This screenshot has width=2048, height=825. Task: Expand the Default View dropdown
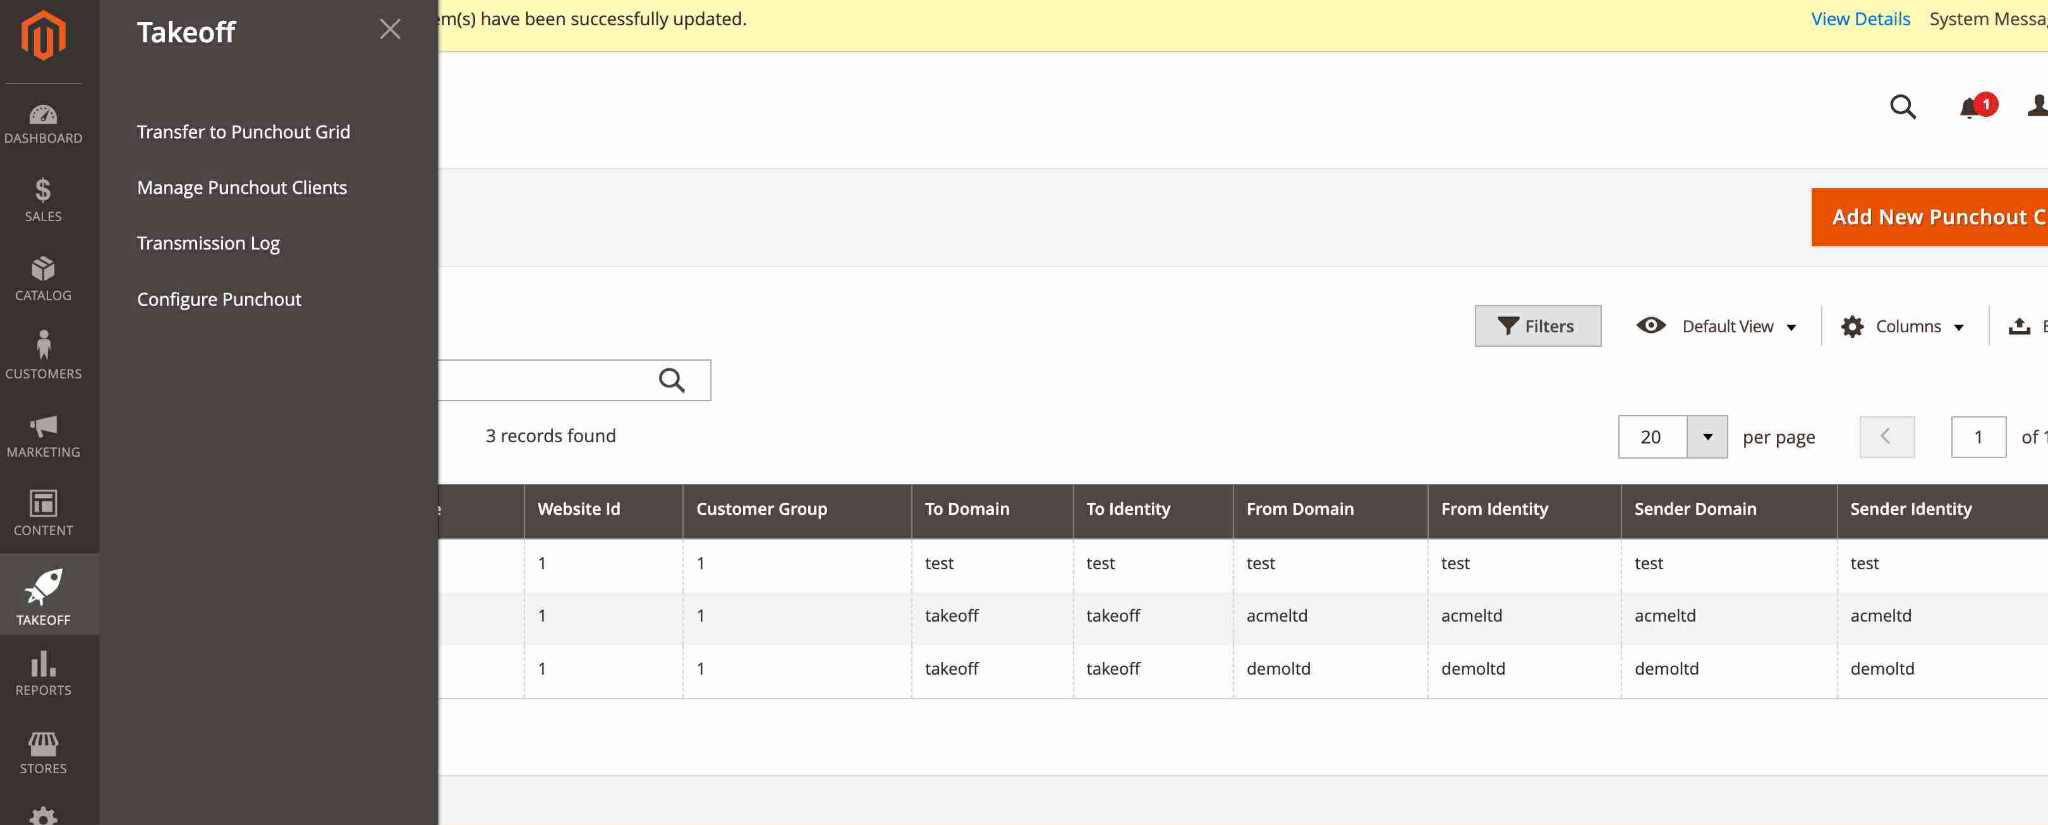click(1717, 326)
